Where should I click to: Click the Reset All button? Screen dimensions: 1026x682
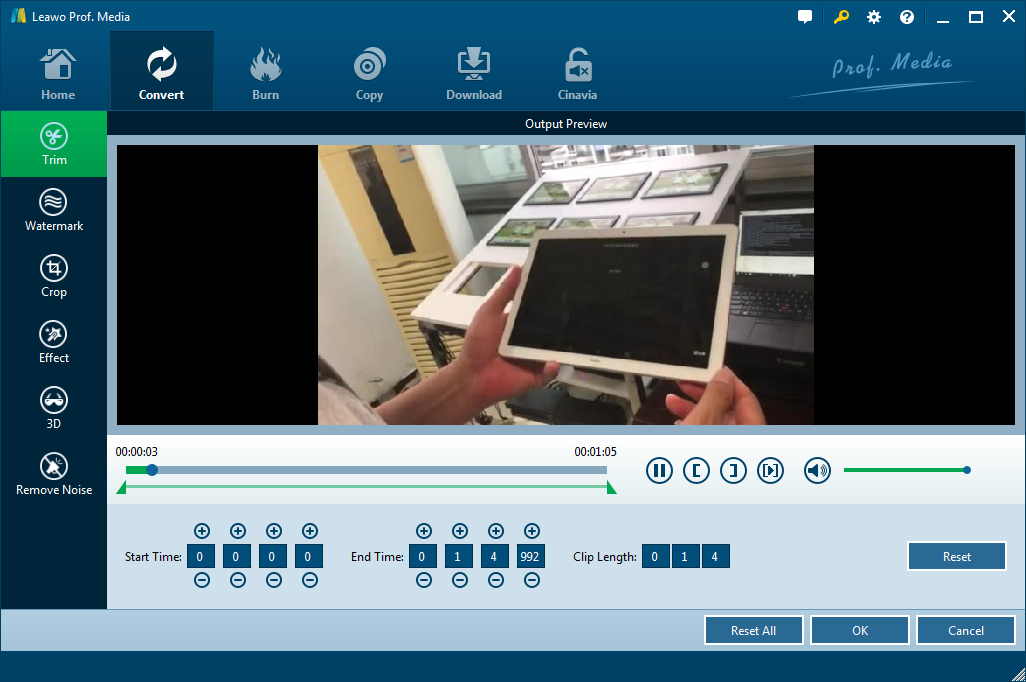click(x=754, y=630)
